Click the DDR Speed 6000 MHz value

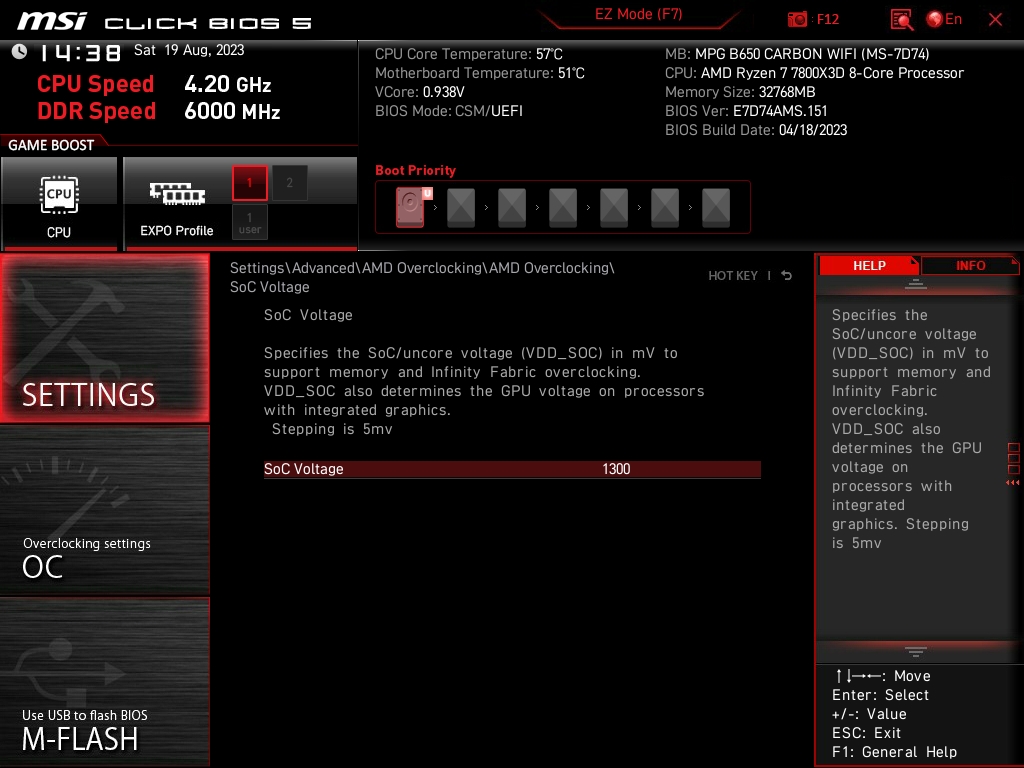[232, 111]
